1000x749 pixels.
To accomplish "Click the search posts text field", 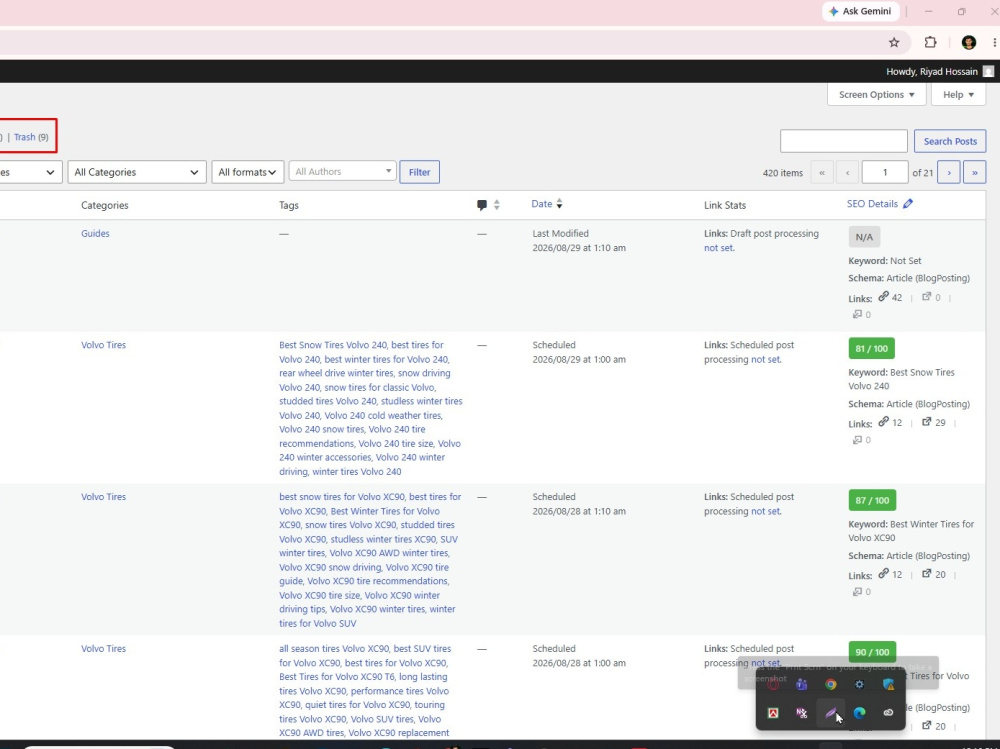I will tap(843, 141).
